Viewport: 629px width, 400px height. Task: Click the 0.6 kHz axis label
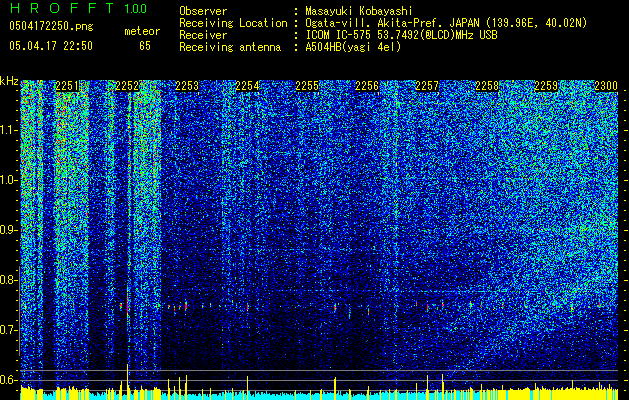[x=9, y=380]
